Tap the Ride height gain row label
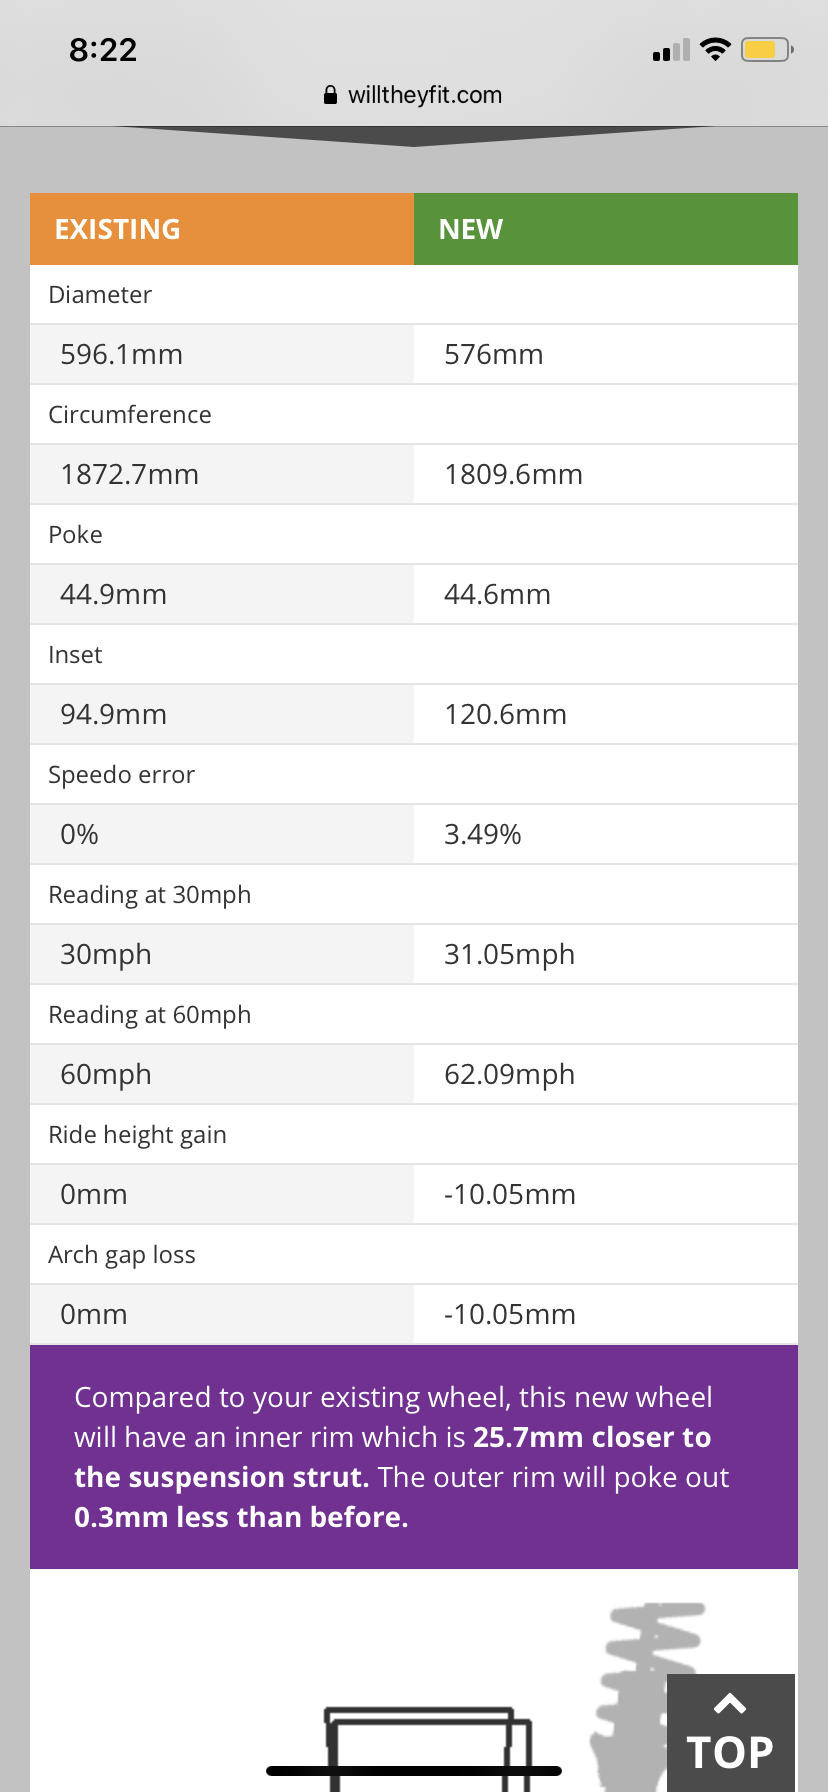This screenshot has width=828, height=1792. [x=138, y=1135]
